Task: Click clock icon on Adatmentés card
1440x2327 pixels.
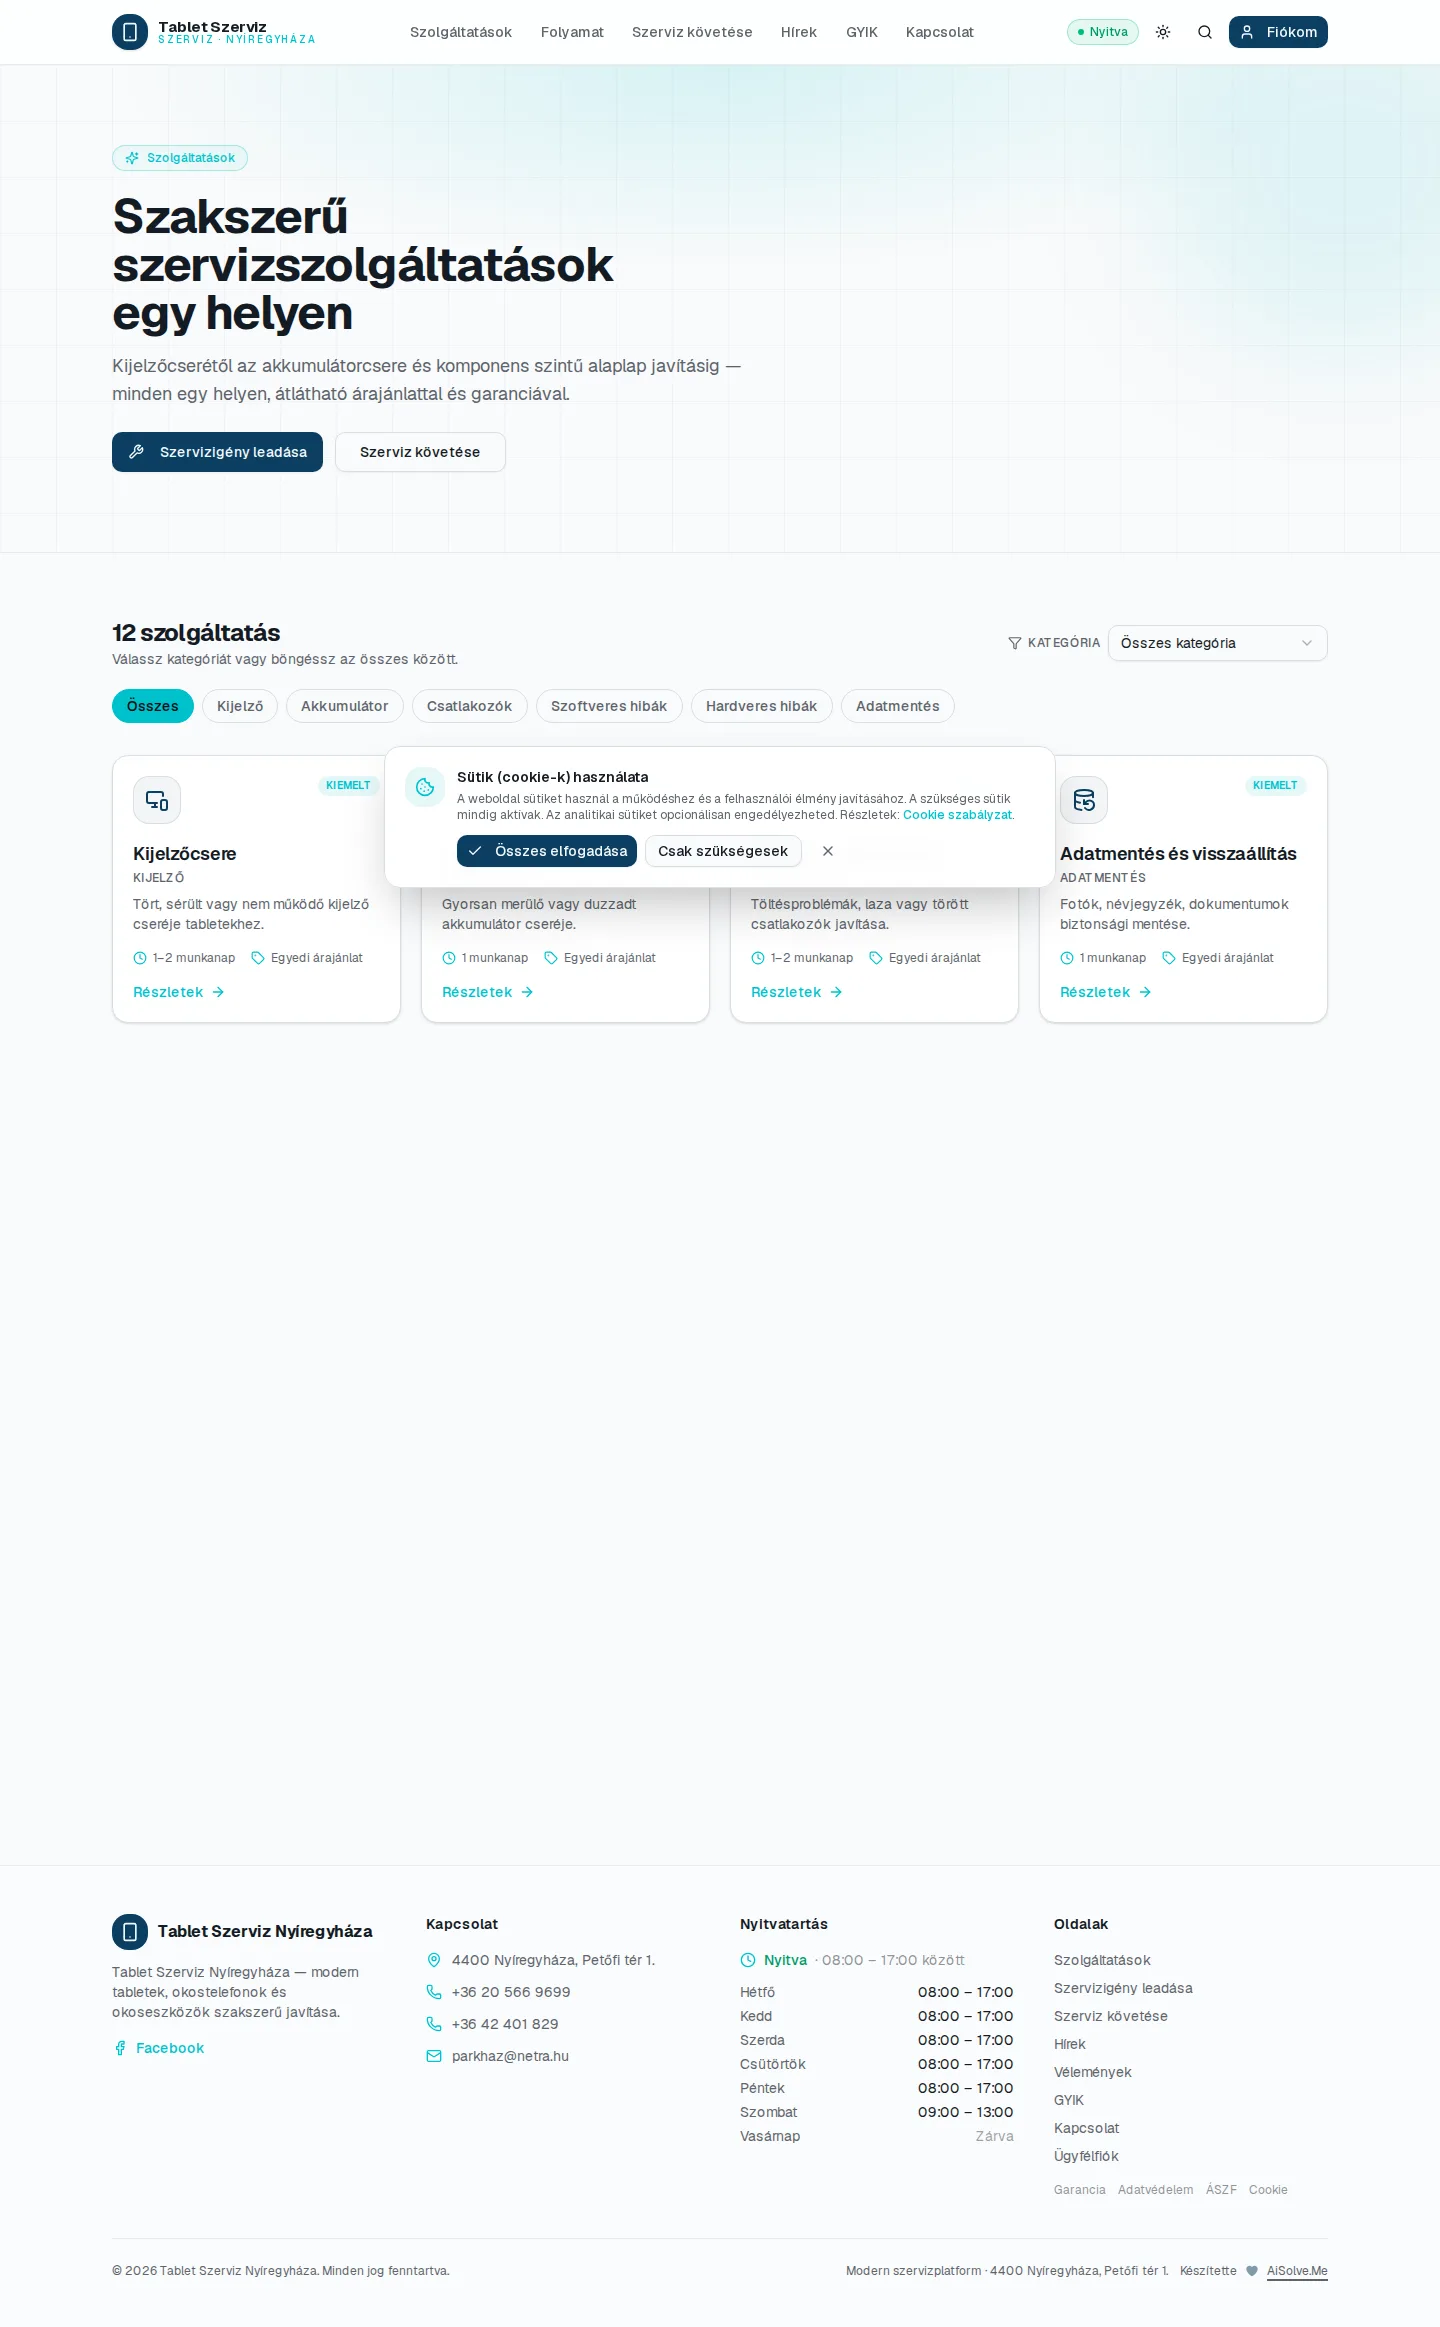Action: pyautogui.click(x=1067, y=958)
